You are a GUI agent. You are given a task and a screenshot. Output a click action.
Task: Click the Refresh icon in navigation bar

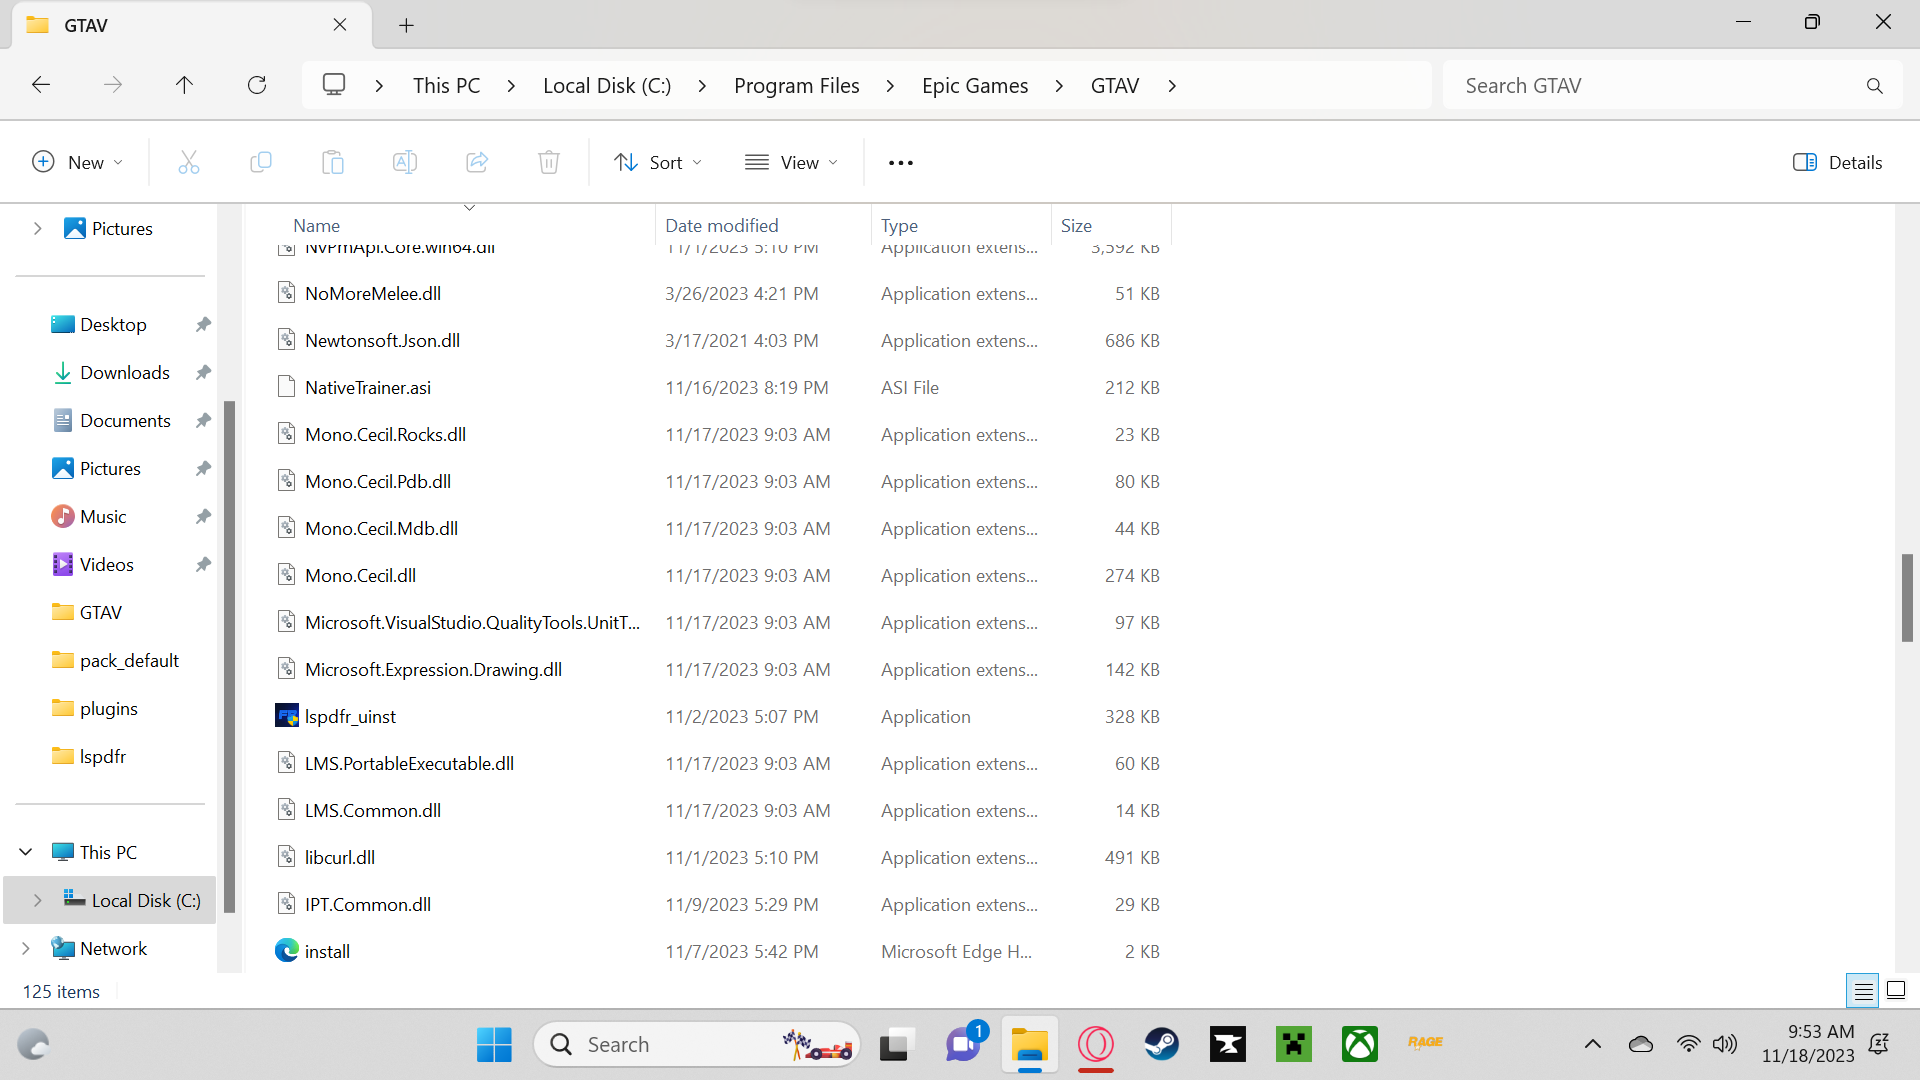[x=257, y=85]
